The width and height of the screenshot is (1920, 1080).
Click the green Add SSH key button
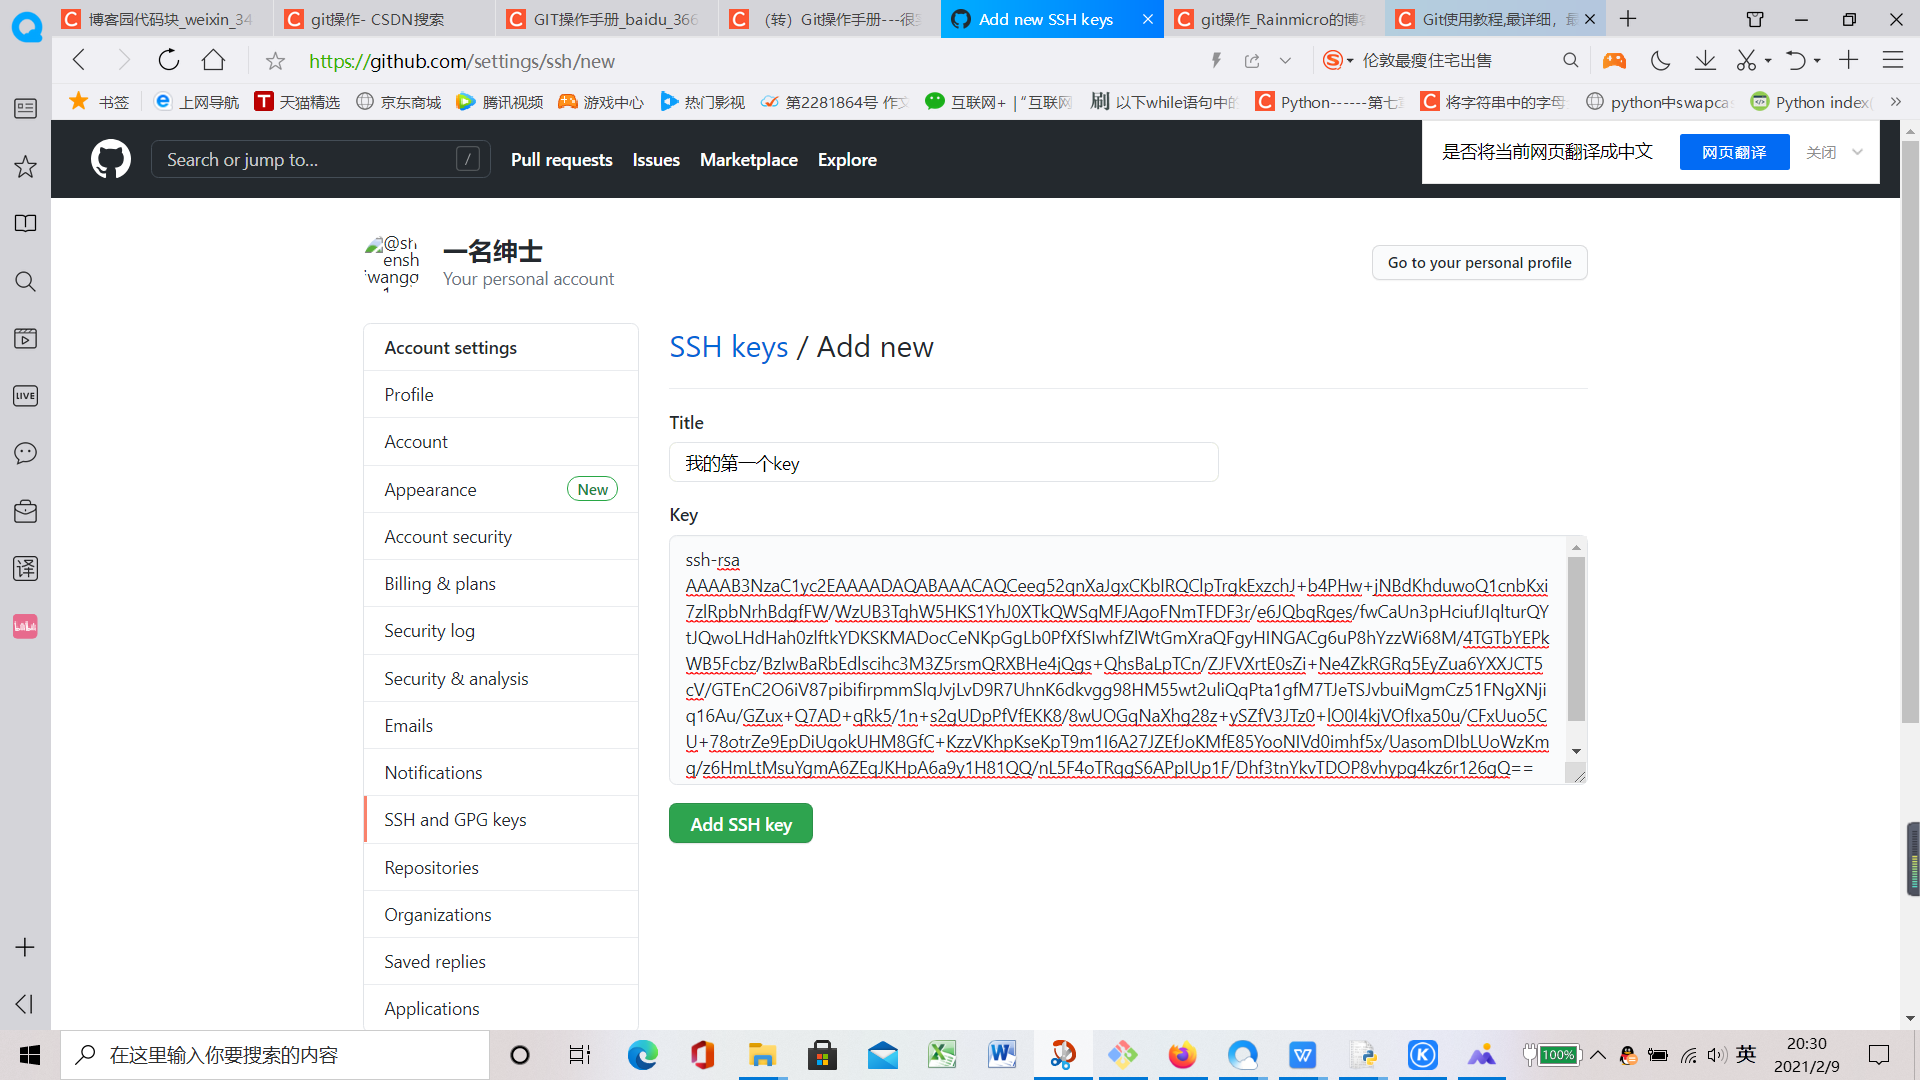pos(740,824)
